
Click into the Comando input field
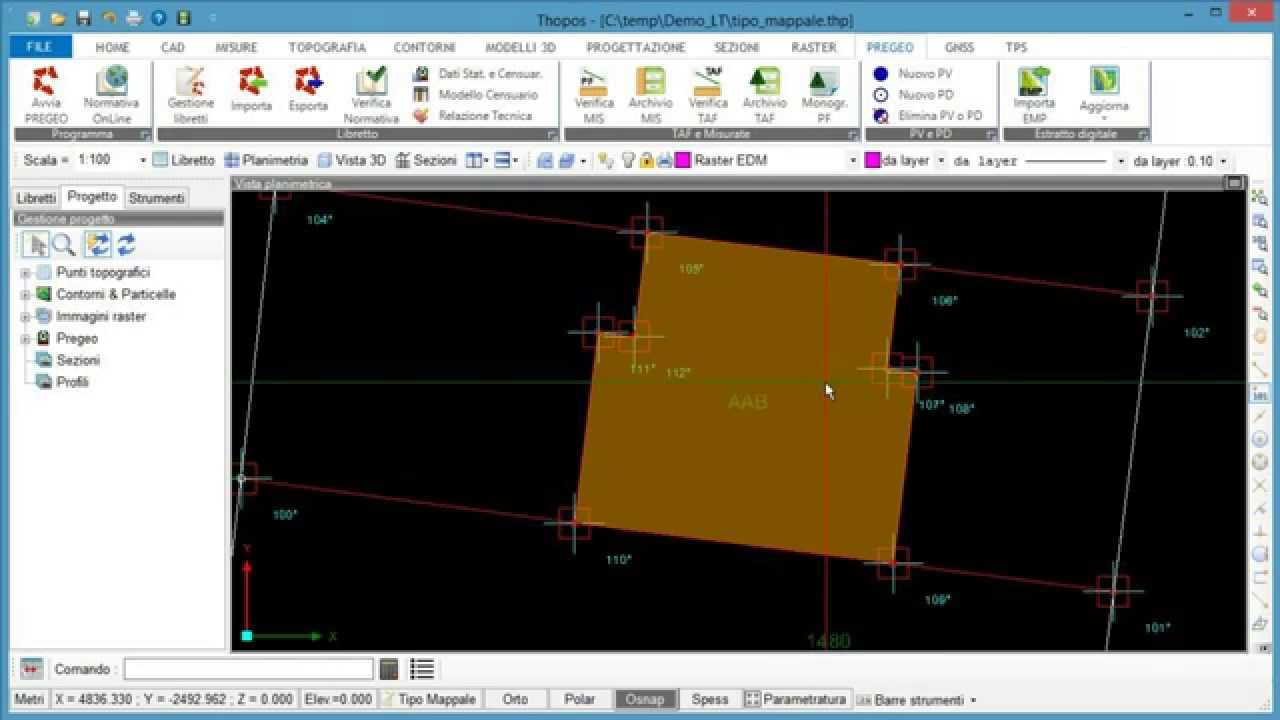(x=248, y=669)
